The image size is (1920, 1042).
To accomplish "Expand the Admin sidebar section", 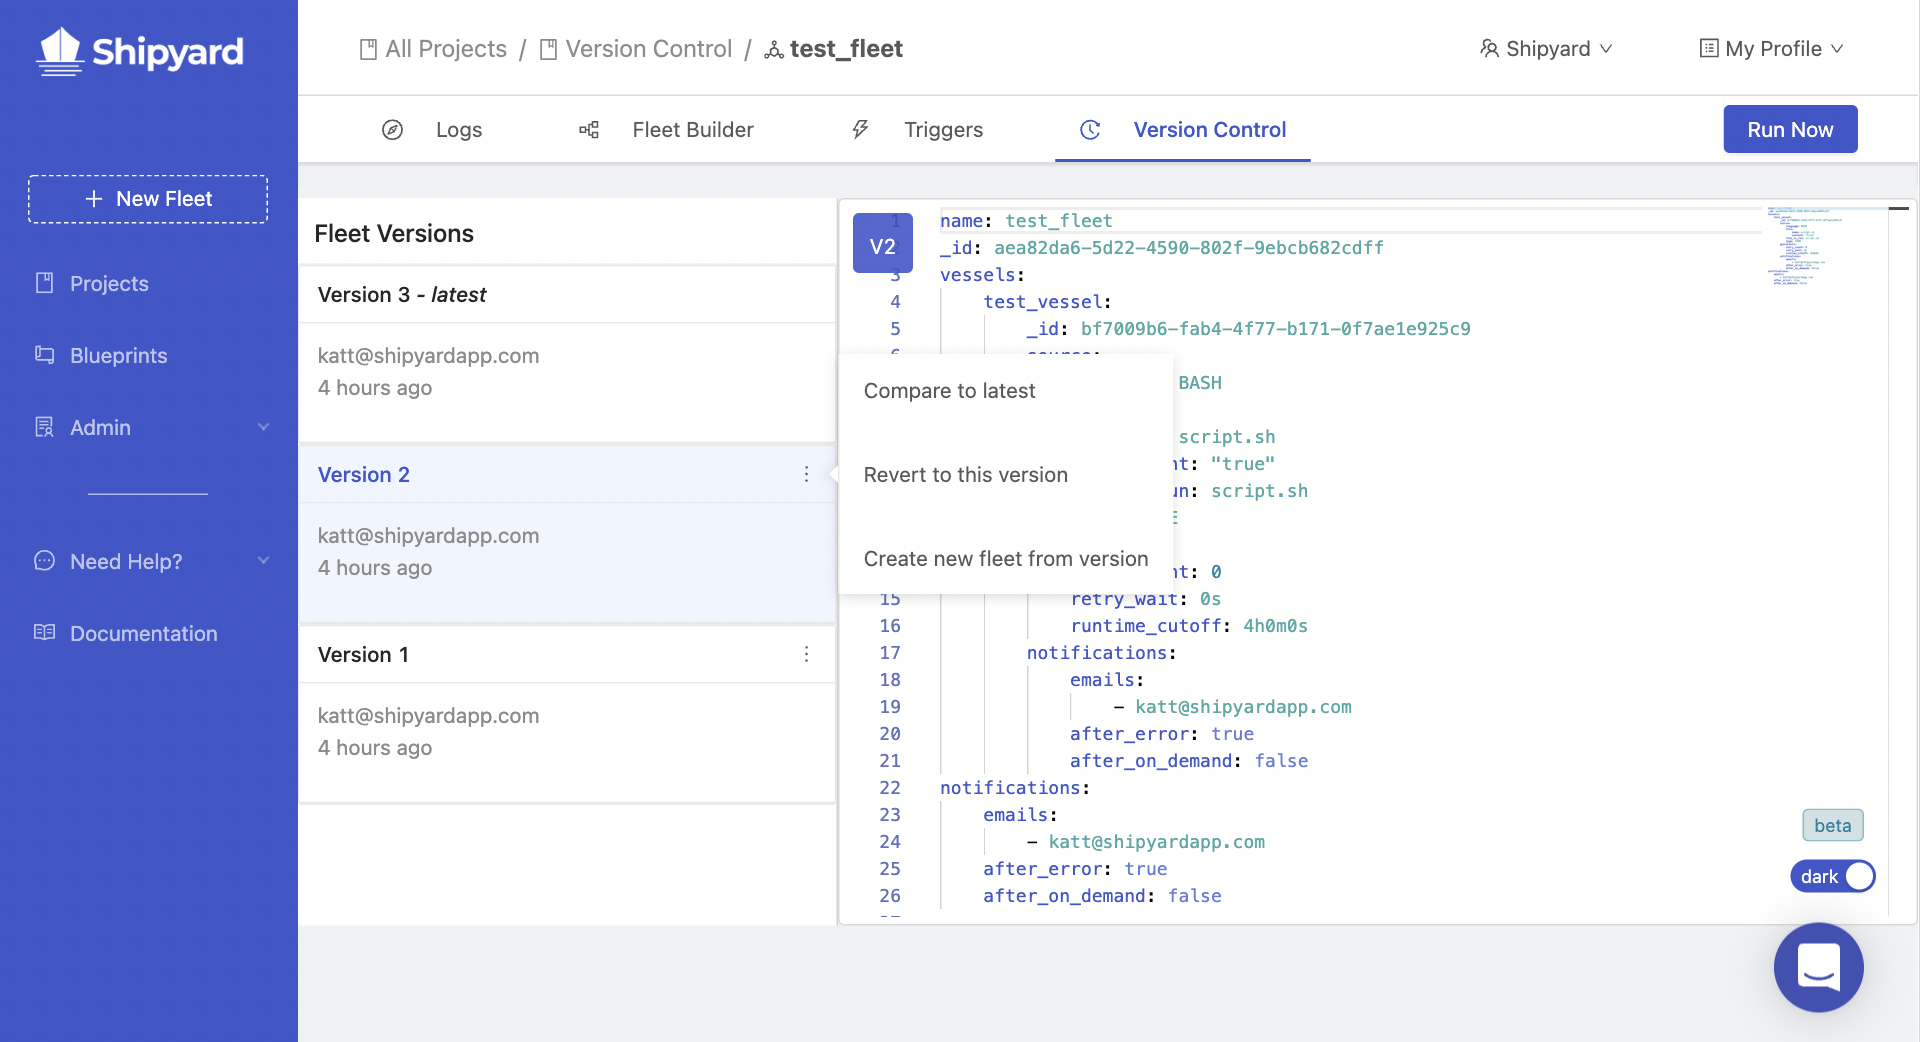I will pos(263,427).
